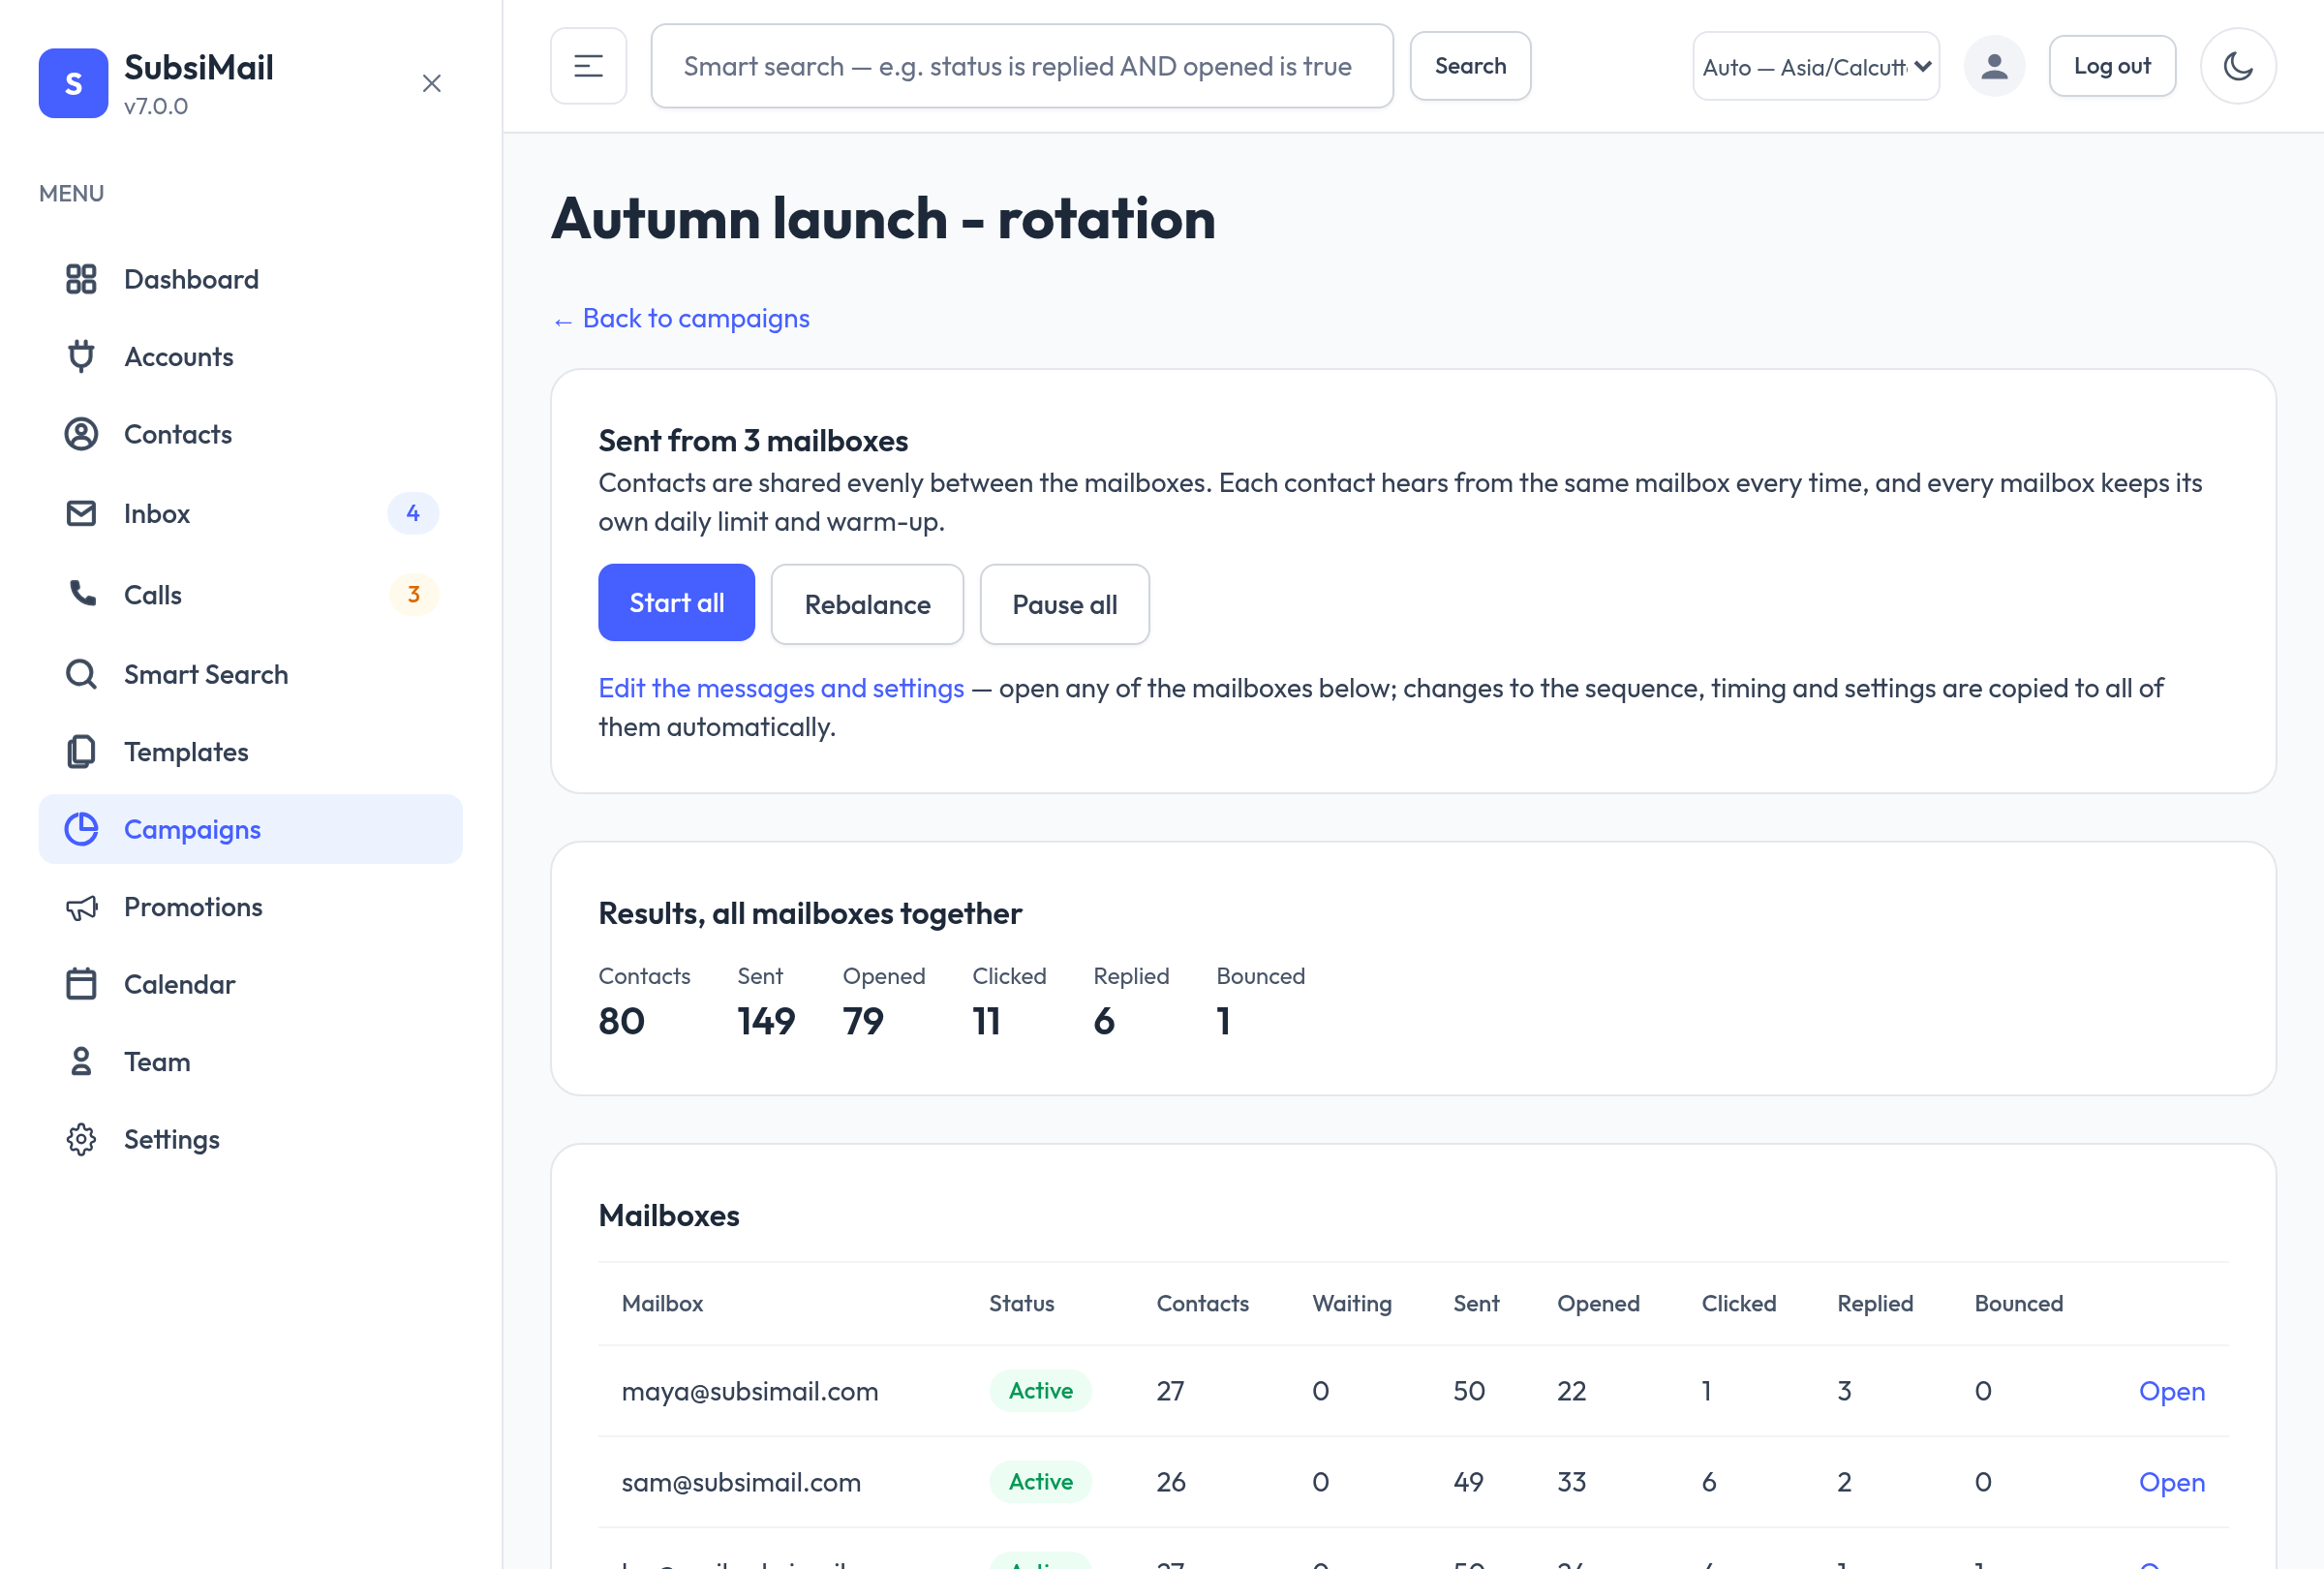The image size is (2324, 1569).
Task: Open the user profile avatar
Action: pos(1994,66)
